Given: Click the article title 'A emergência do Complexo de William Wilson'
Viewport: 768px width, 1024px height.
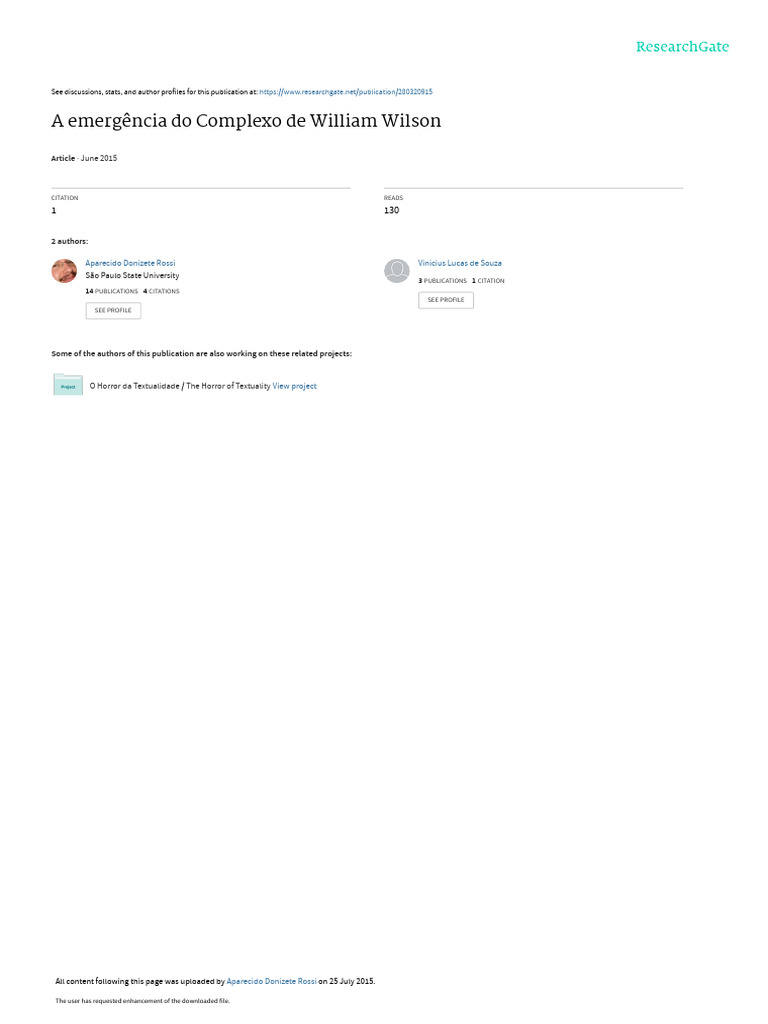Looking at the screenshot, I should (x=246, y=121).
